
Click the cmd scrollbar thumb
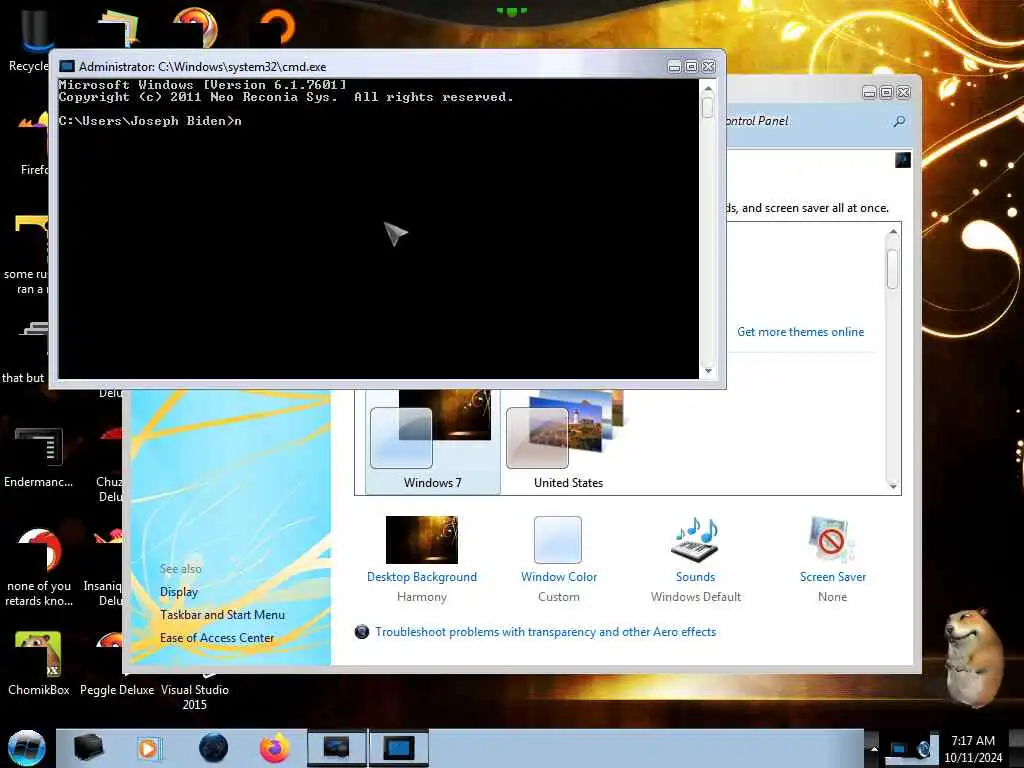tap(708, 107)
